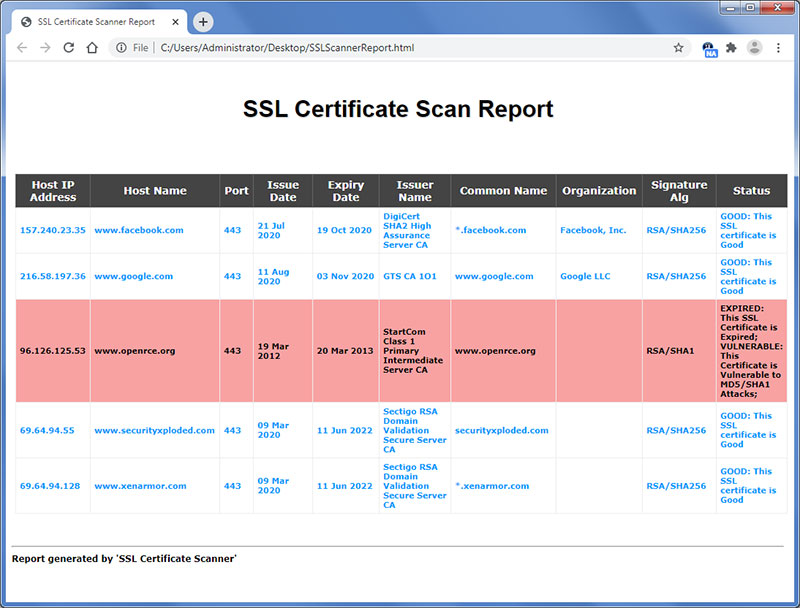Click host name www.xenarmor.com

pos(140,486)
